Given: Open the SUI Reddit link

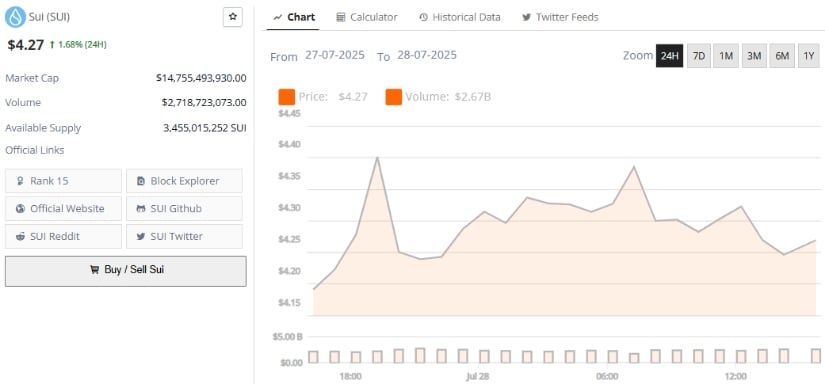Looking at the screenshot, I should [63, 236].
